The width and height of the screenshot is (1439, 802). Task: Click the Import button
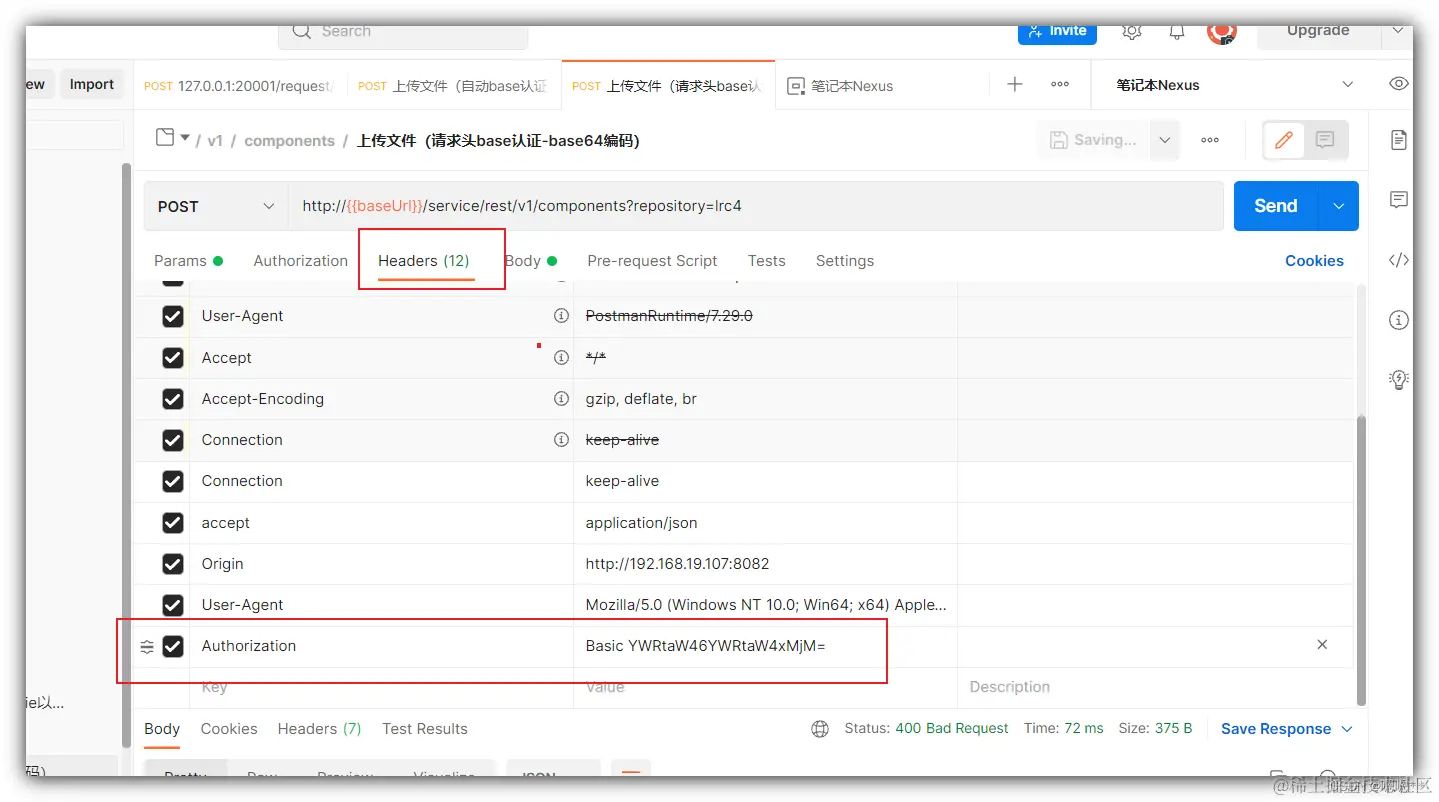(92, 85)
